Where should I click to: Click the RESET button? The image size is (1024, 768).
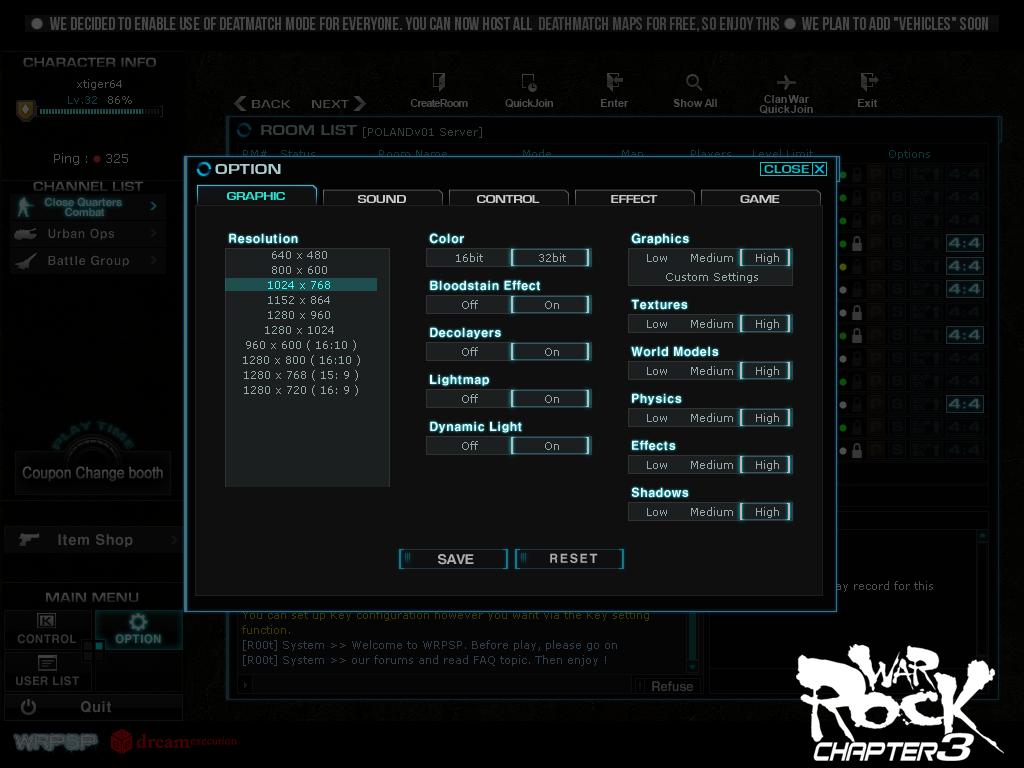click(569, 559)
